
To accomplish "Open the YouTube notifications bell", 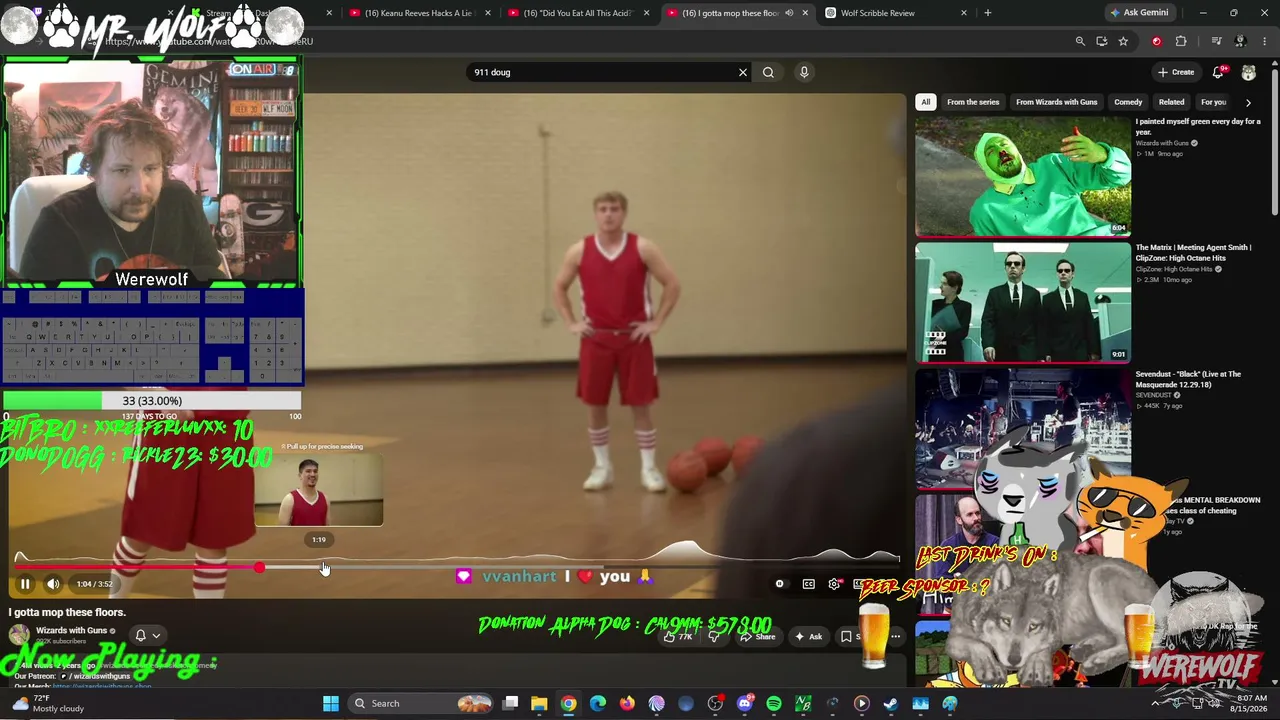I will click(1218, 72).
